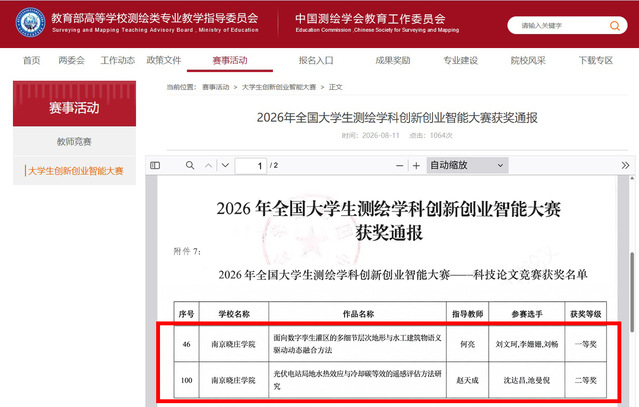Open the 工作动态 nav item
This screenshot has width=639, height=407.
117,60
